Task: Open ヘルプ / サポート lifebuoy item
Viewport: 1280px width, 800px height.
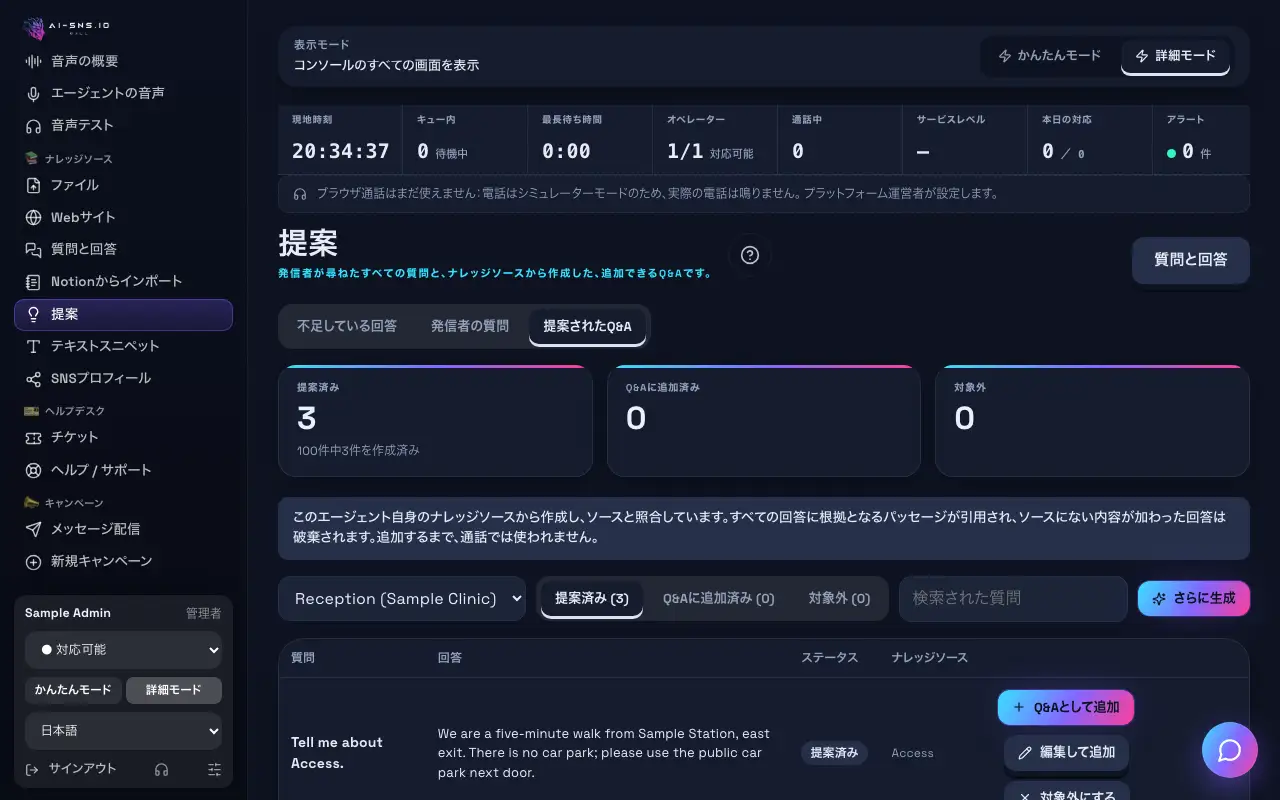Action: (123, 470)
